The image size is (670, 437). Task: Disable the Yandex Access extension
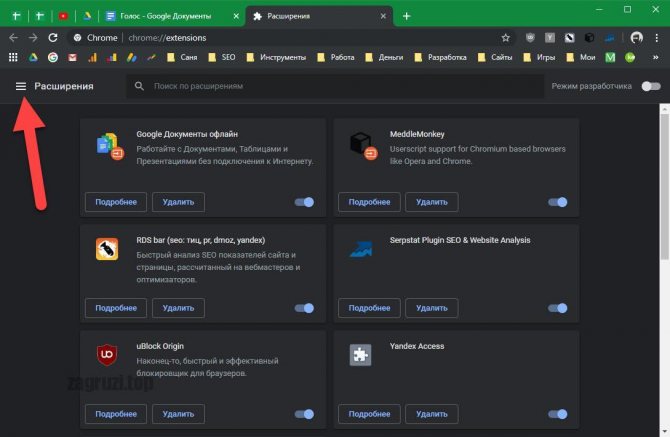pyautogui.click(x=558, y=414)
